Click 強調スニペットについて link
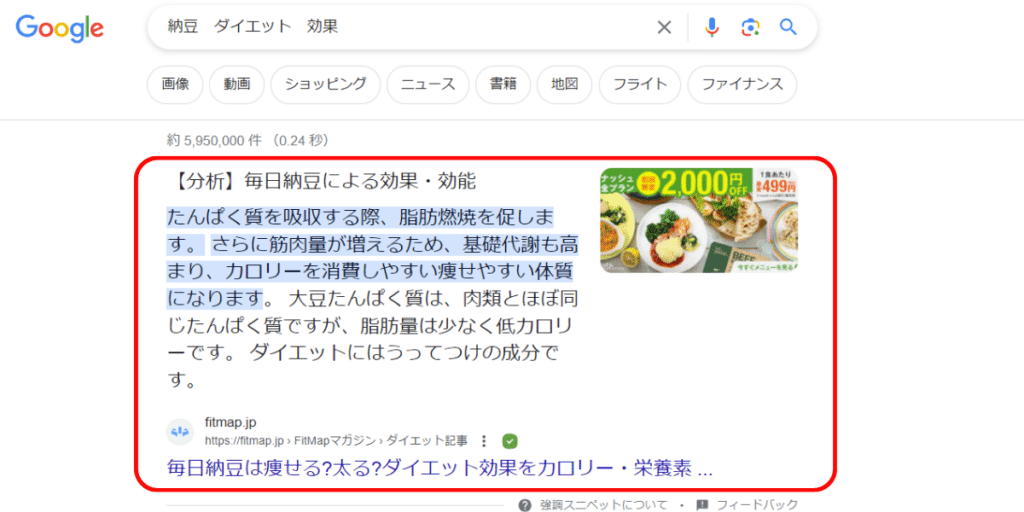 click(603, 505)
